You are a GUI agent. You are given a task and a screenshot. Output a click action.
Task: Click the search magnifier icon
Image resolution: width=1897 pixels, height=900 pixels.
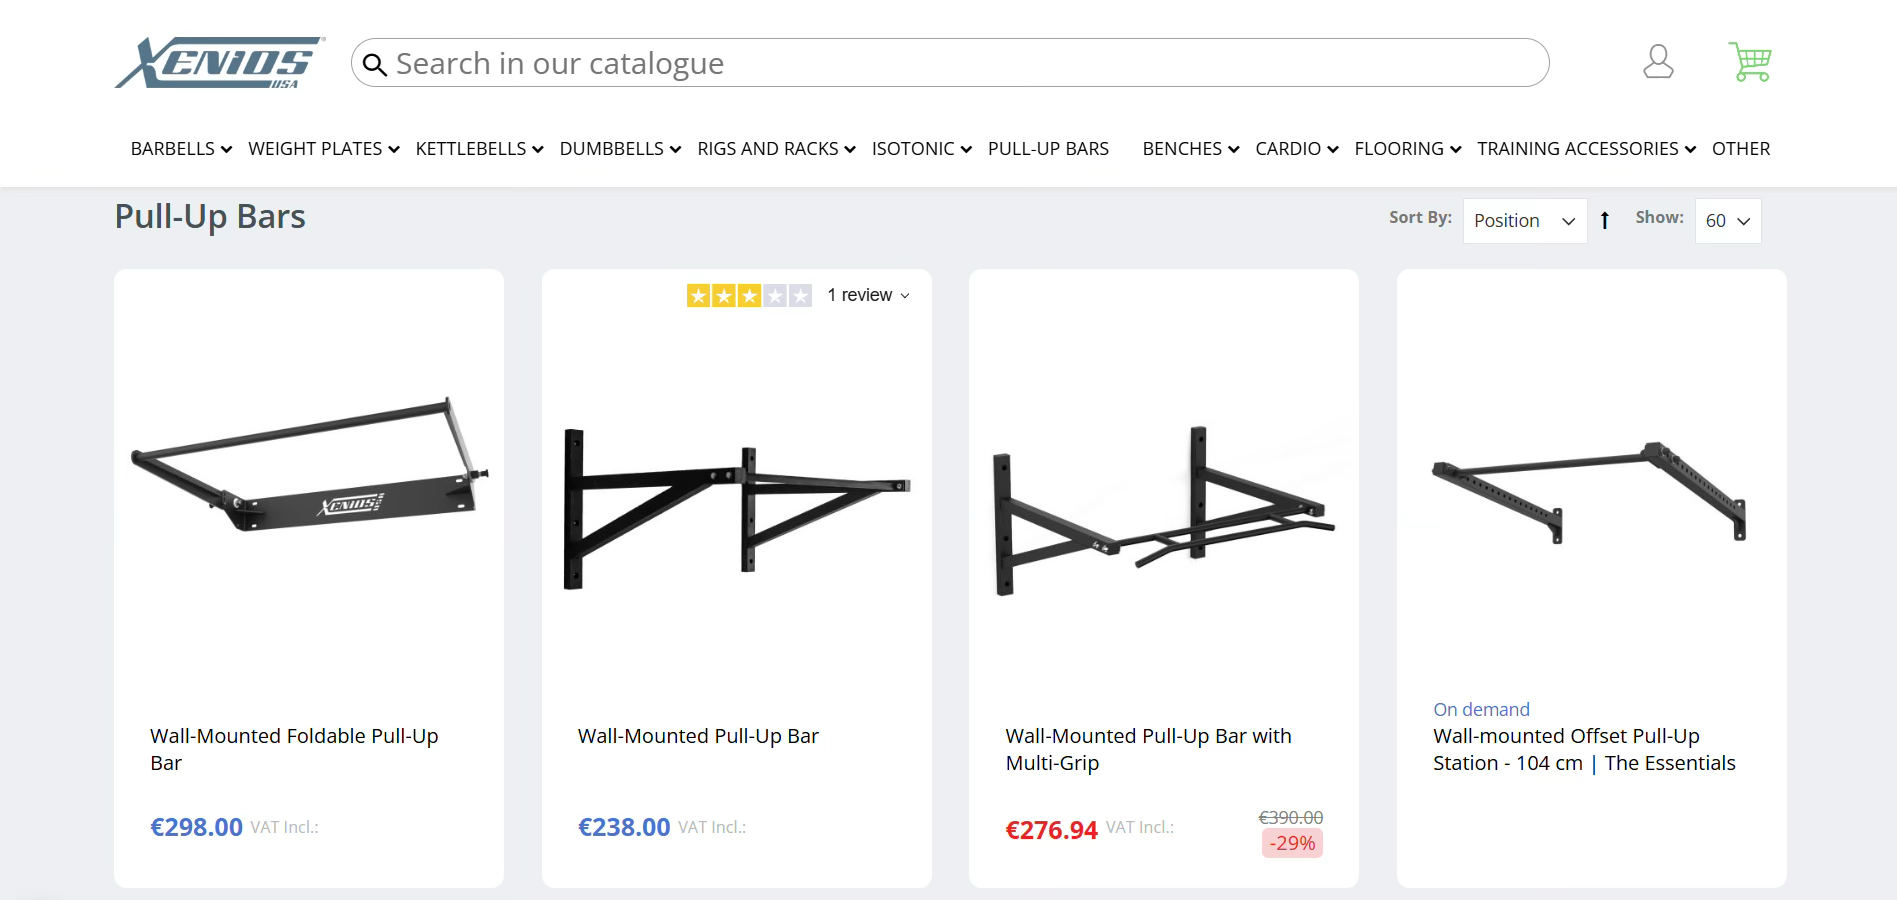[375, 65]
